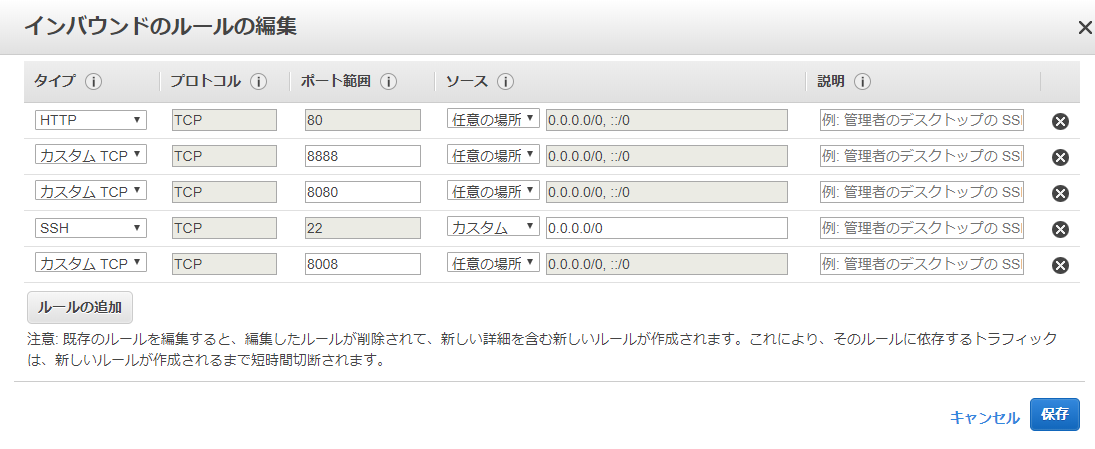
Task: Save rules with 保存 button
Action: click(x=1054, y=414)
